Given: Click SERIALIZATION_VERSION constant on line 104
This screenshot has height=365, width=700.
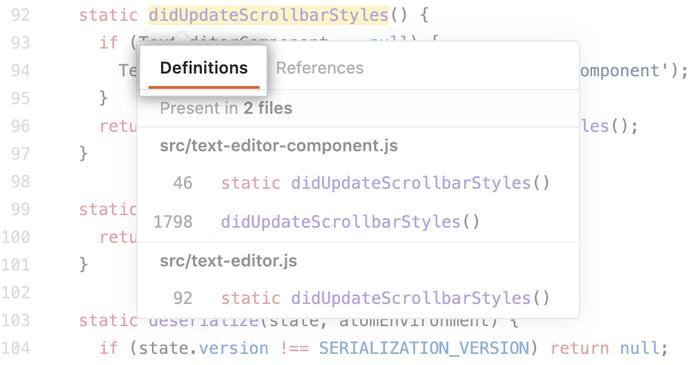Looking at the screenshot, I should 424,348.
